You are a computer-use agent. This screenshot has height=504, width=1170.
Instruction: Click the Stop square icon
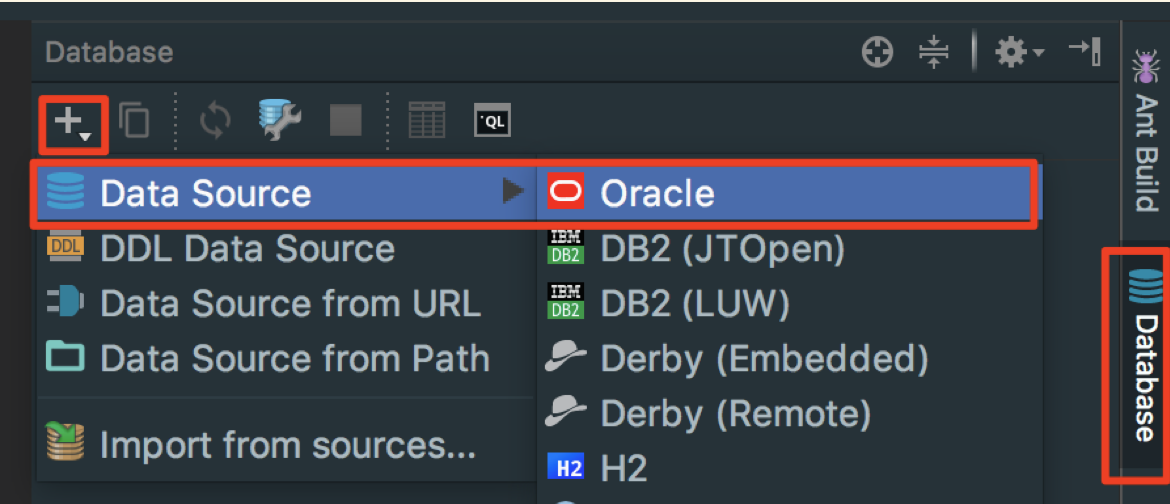(x=345, y=120)
